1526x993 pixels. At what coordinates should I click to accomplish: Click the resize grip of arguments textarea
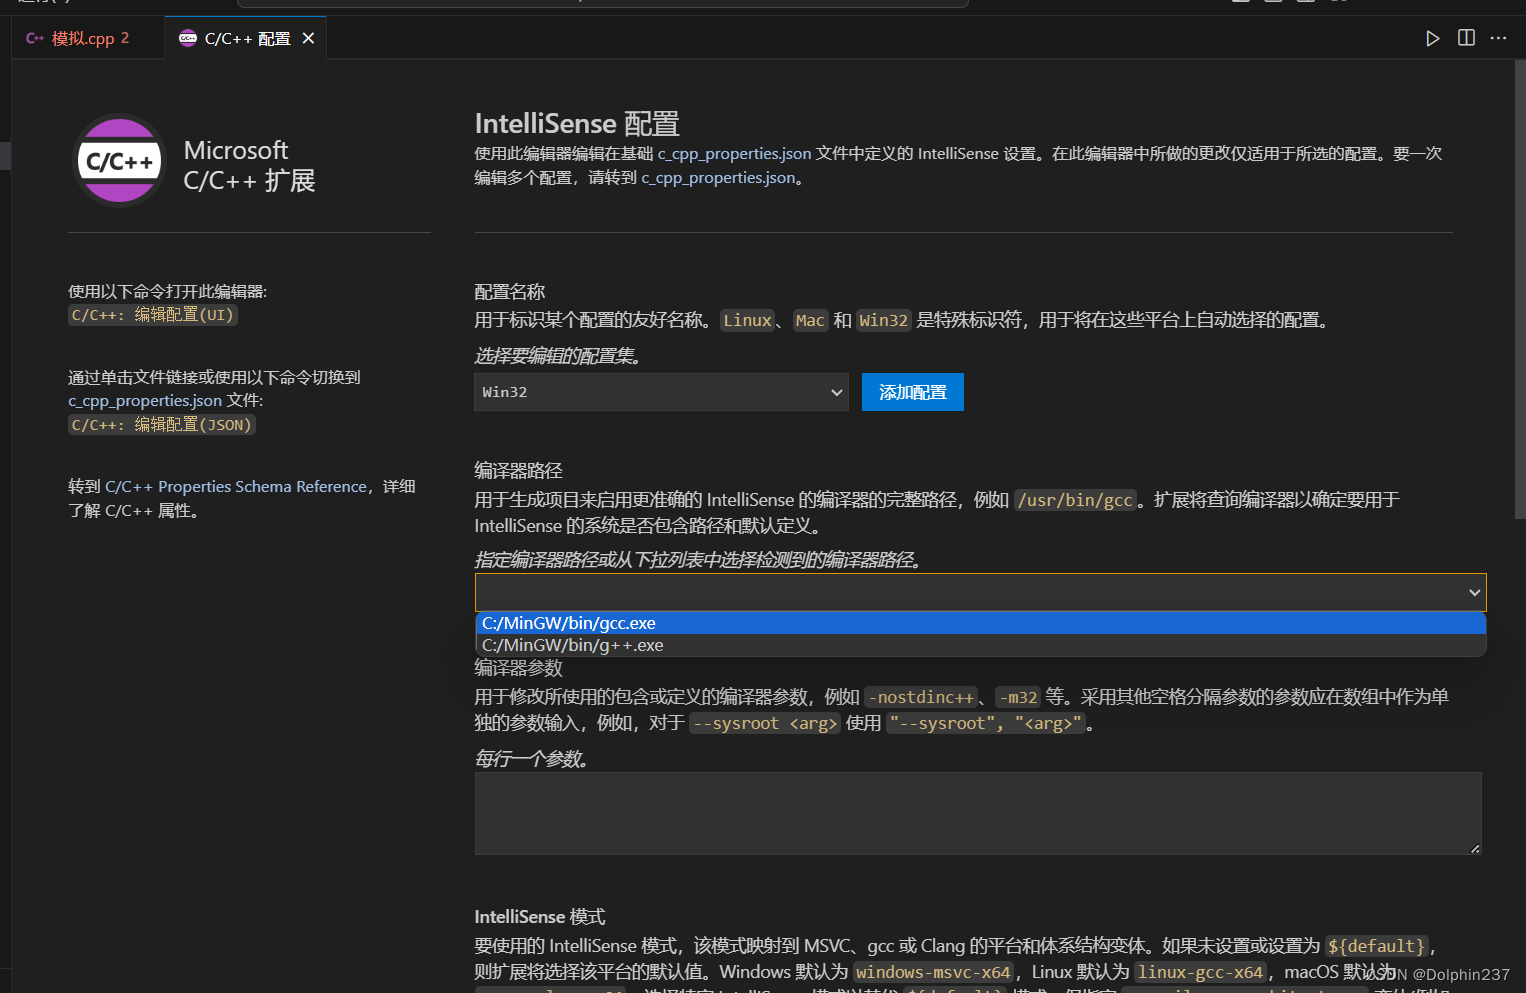tap(1475, 848)
